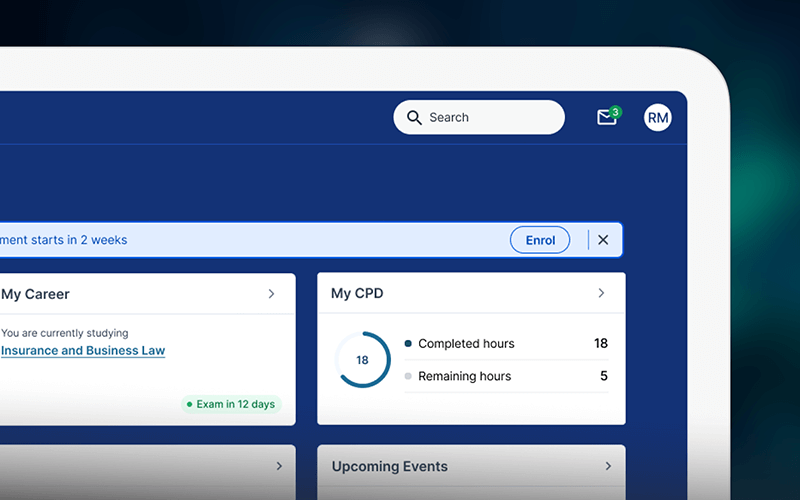Click the grey dot beside Remaining hours

[408, 377]
